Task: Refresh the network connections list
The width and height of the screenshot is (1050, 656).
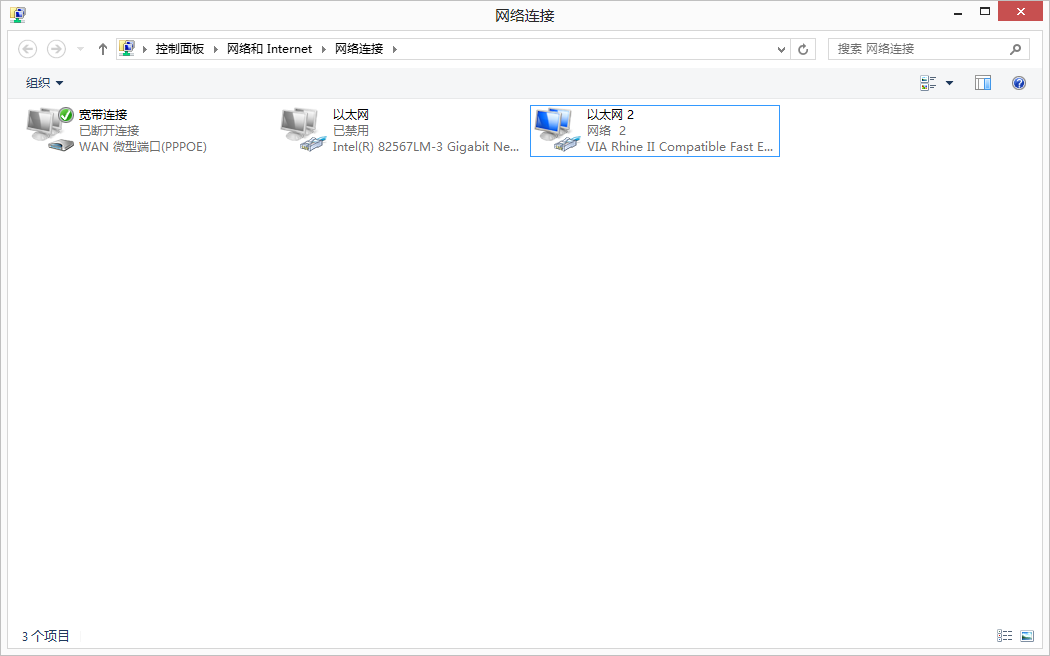Action: tap(803, 49)
